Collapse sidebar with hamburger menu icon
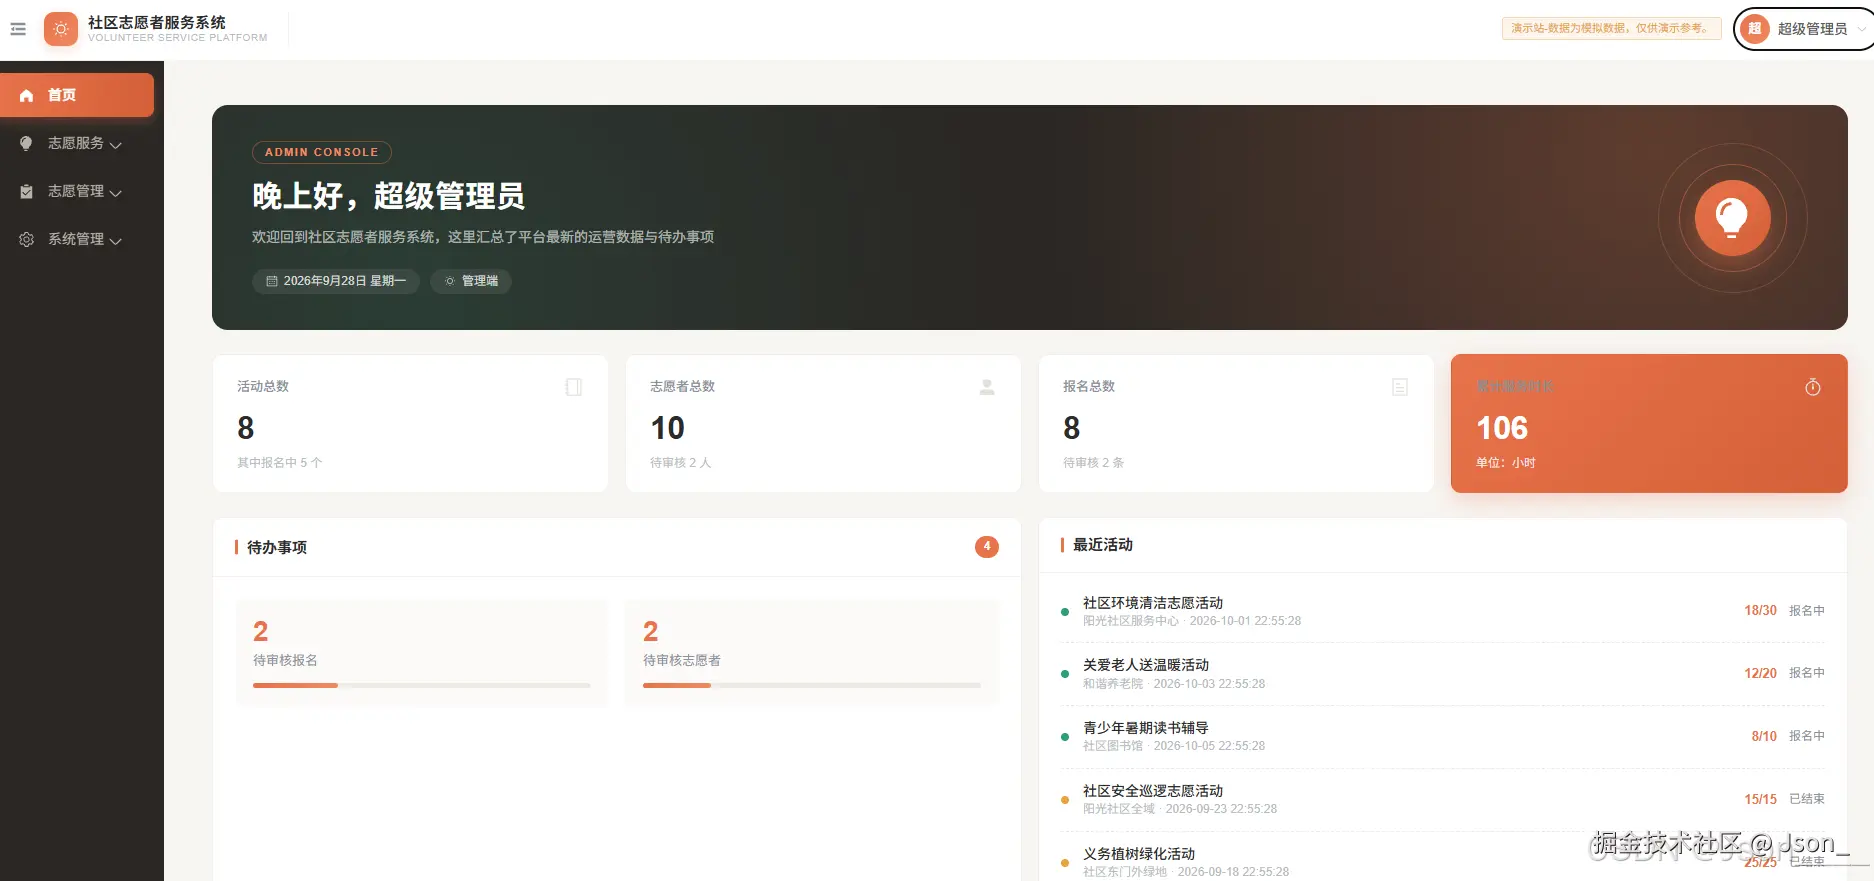Image resolution: width=1874 pixels, height=881 pixels. [18, 29]
